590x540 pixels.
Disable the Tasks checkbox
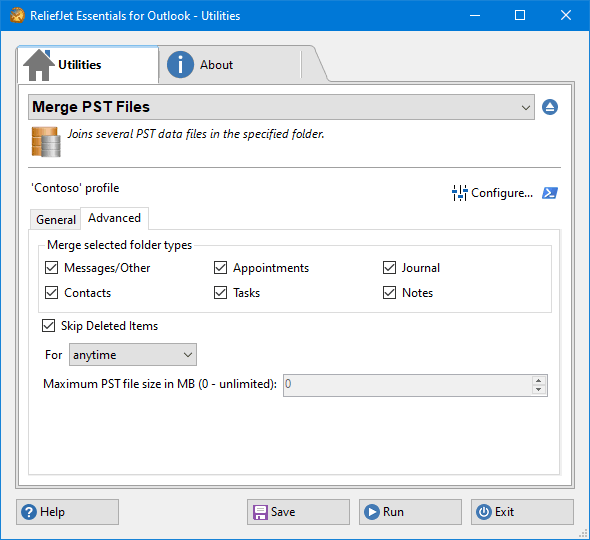tap(220, 293)
